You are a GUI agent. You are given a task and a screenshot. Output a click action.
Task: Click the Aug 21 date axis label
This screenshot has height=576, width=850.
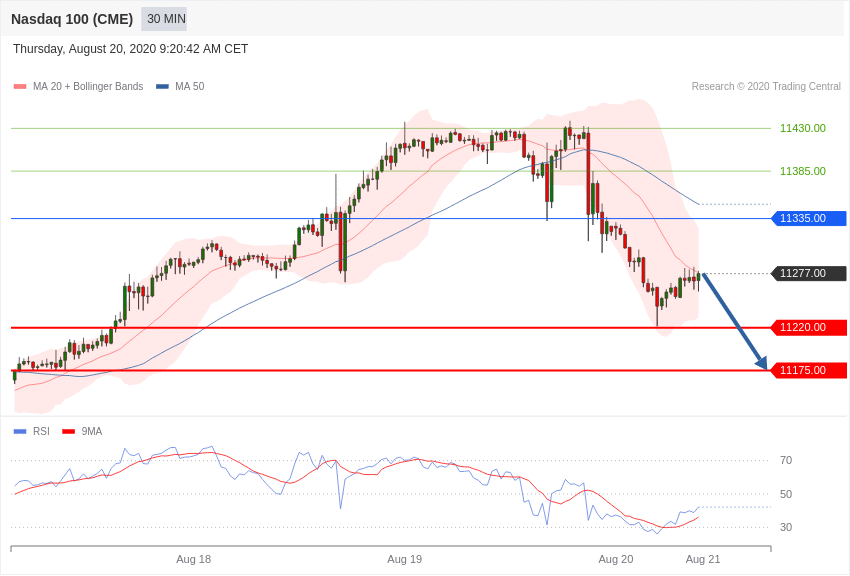(703, 560)
